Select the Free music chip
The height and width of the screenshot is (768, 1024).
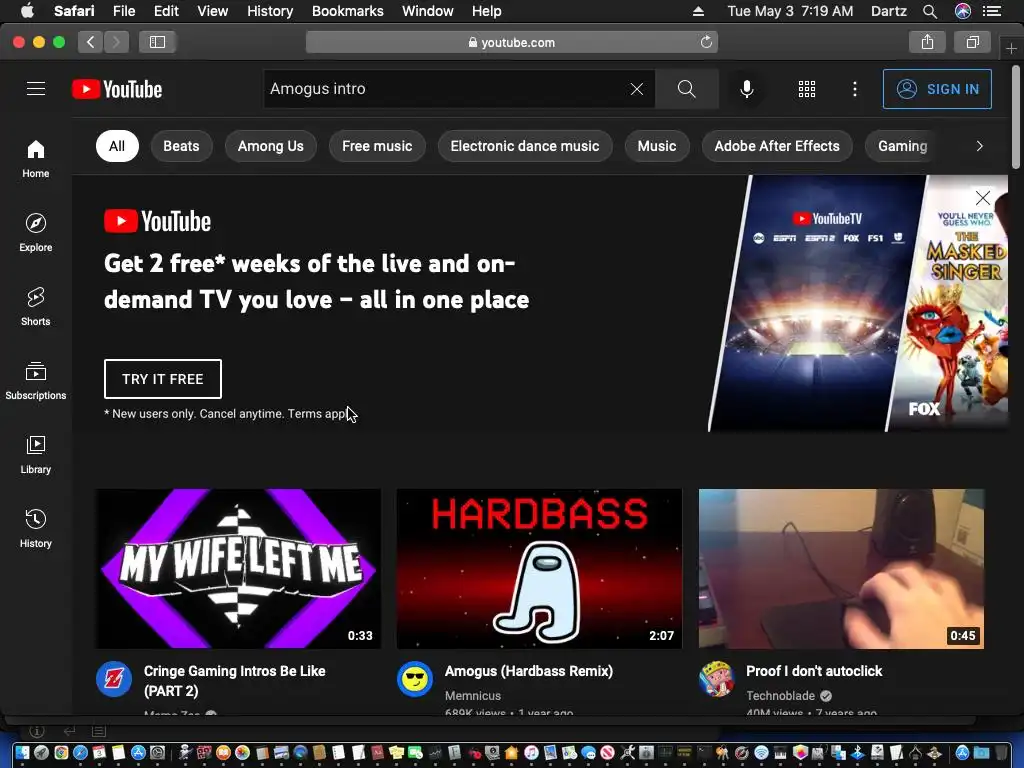(x=377, y=146)
